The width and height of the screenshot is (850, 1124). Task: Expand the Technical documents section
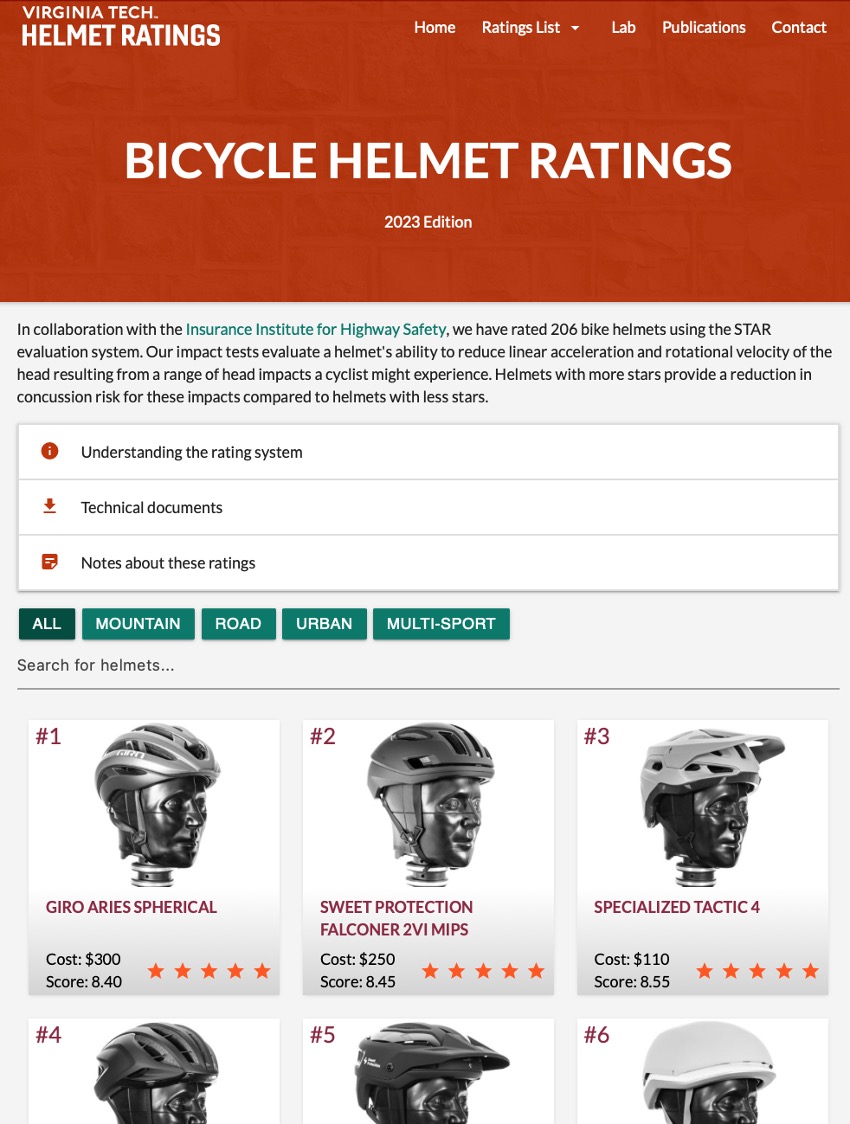(x=428, y=508)
